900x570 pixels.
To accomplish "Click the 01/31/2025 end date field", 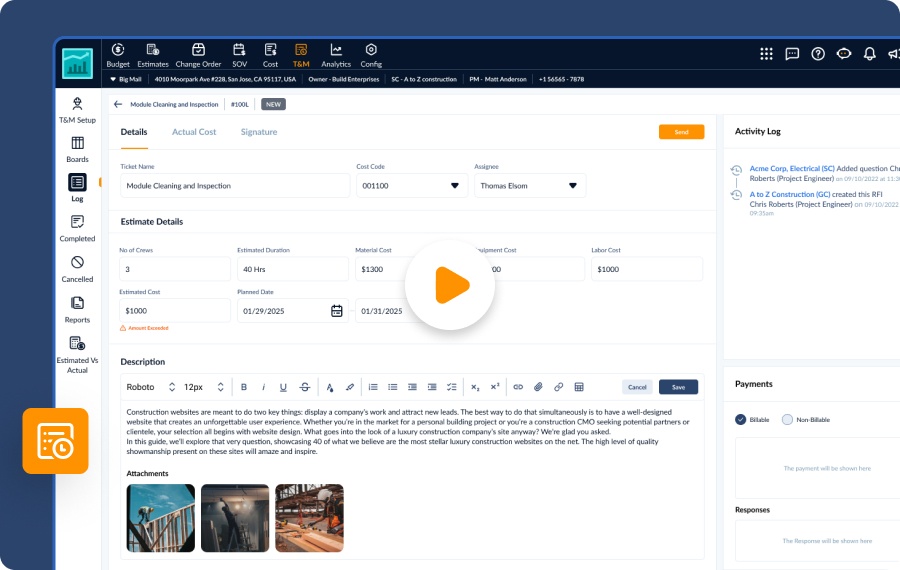I will point(381,311).
